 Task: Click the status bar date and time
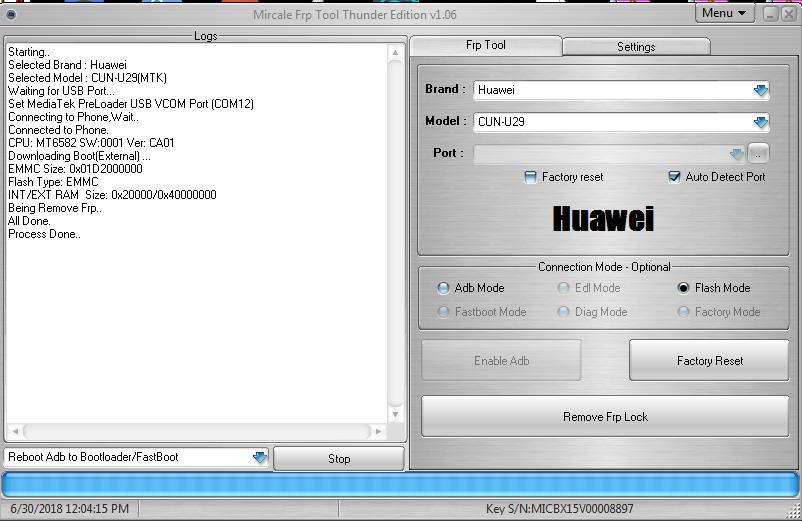(70, 509)
